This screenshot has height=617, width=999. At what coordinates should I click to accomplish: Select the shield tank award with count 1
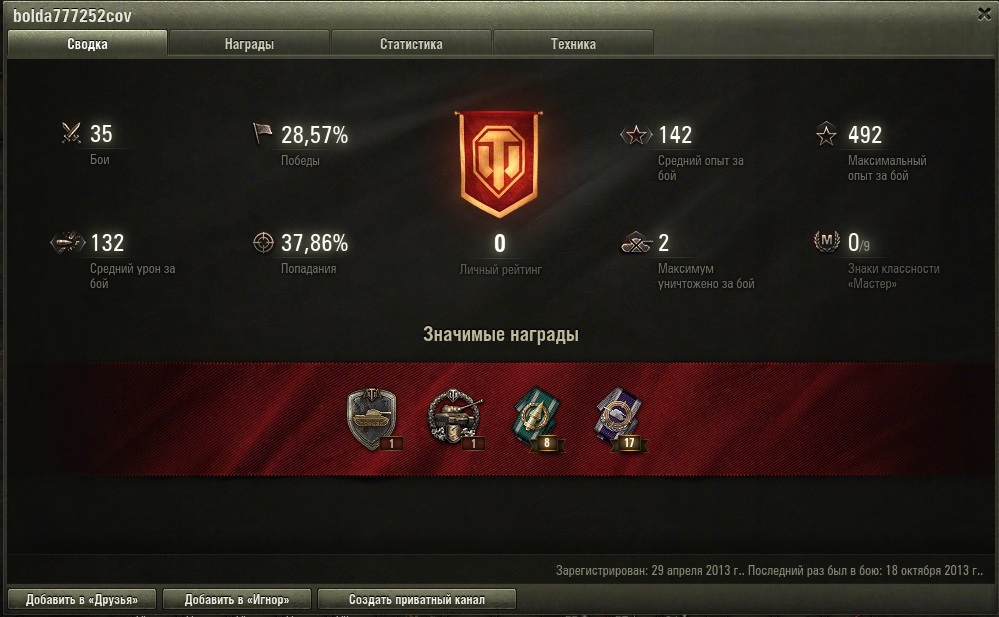[373, 419]
